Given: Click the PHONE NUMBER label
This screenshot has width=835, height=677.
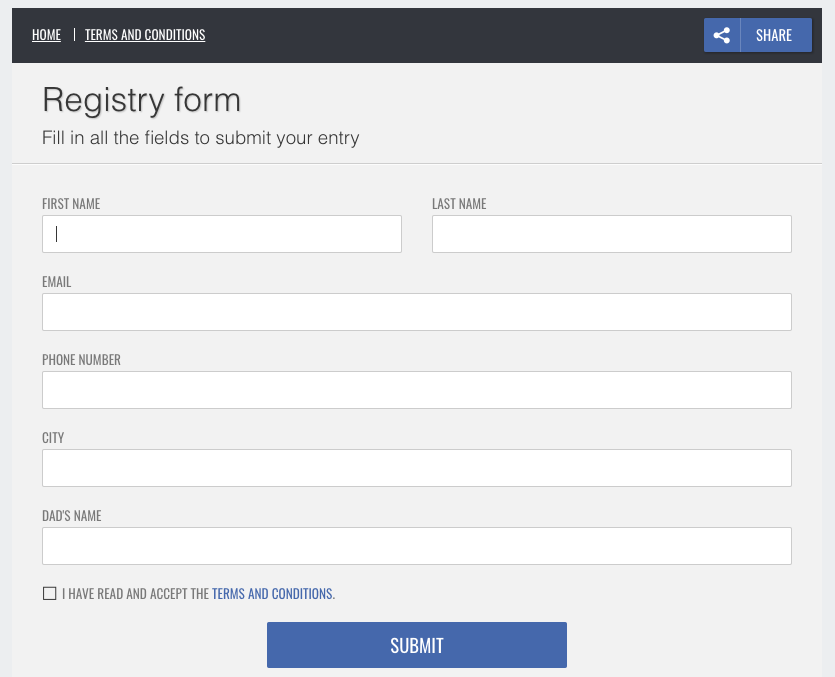Looking at the screenshot, I should click(81, 360).
